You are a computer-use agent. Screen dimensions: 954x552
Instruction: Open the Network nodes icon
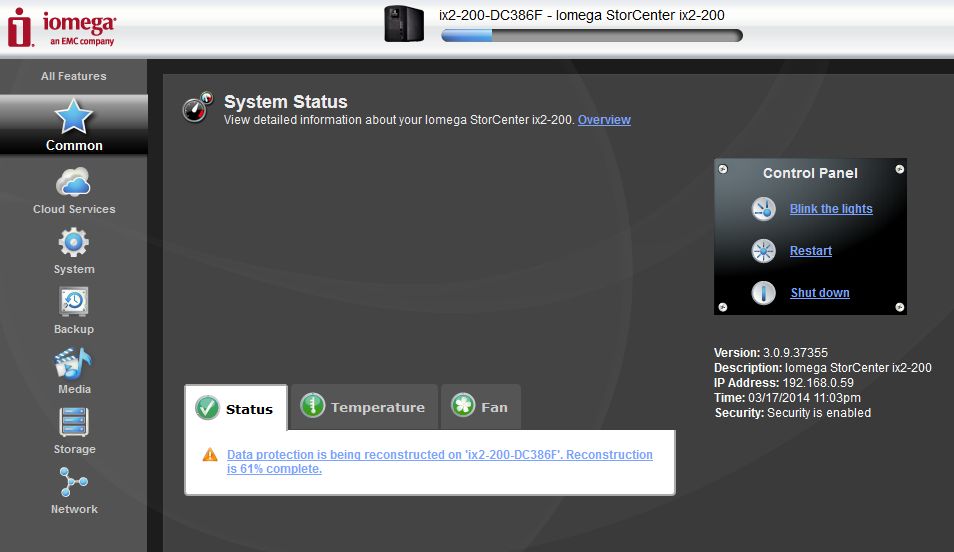click(74, 482)
